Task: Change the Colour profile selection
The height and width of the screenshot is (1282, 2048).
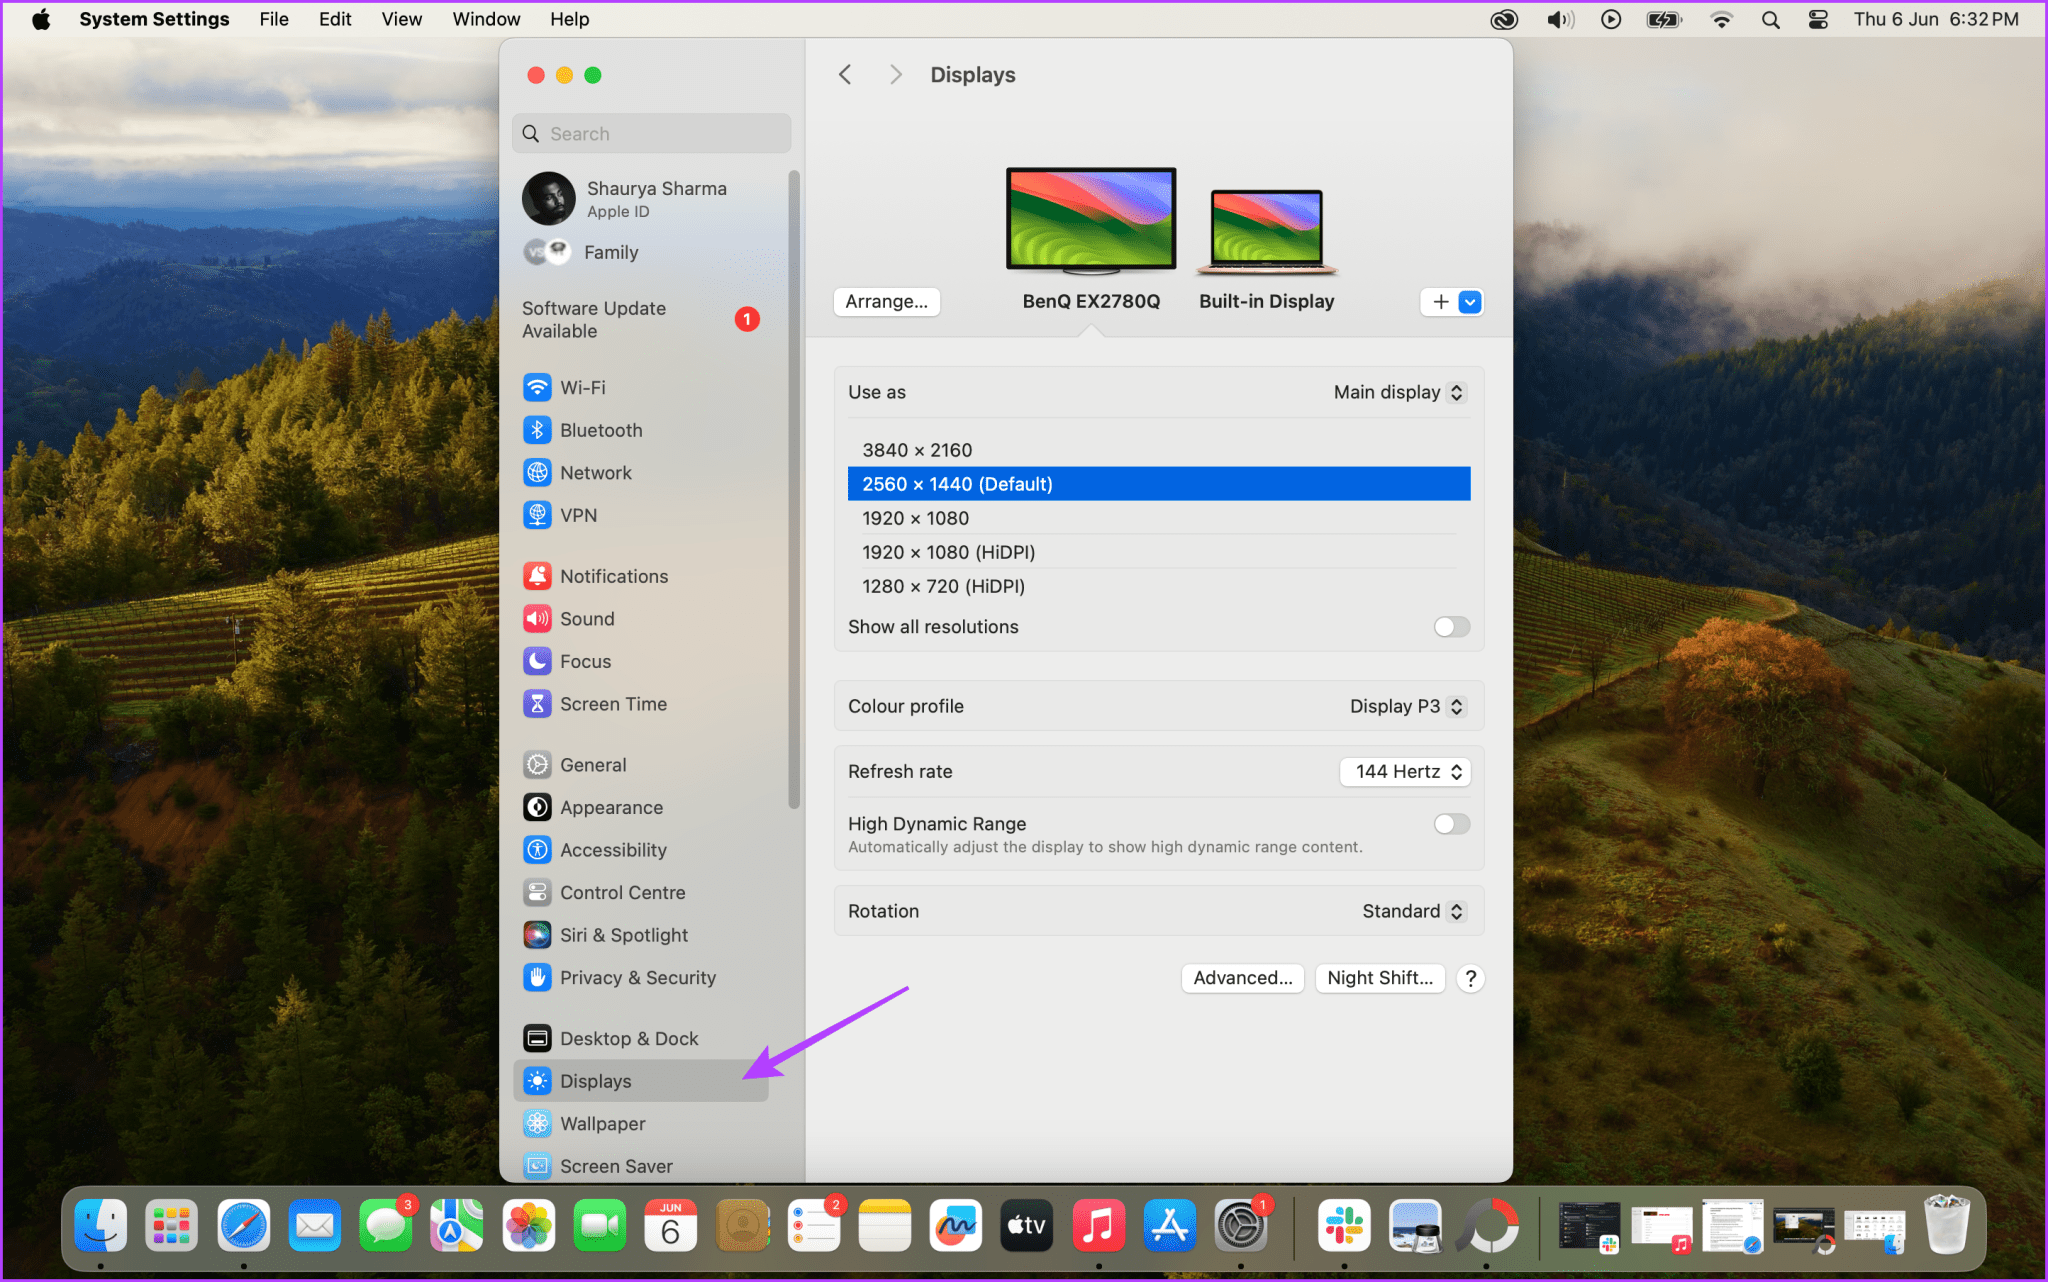Action: 1406,705
